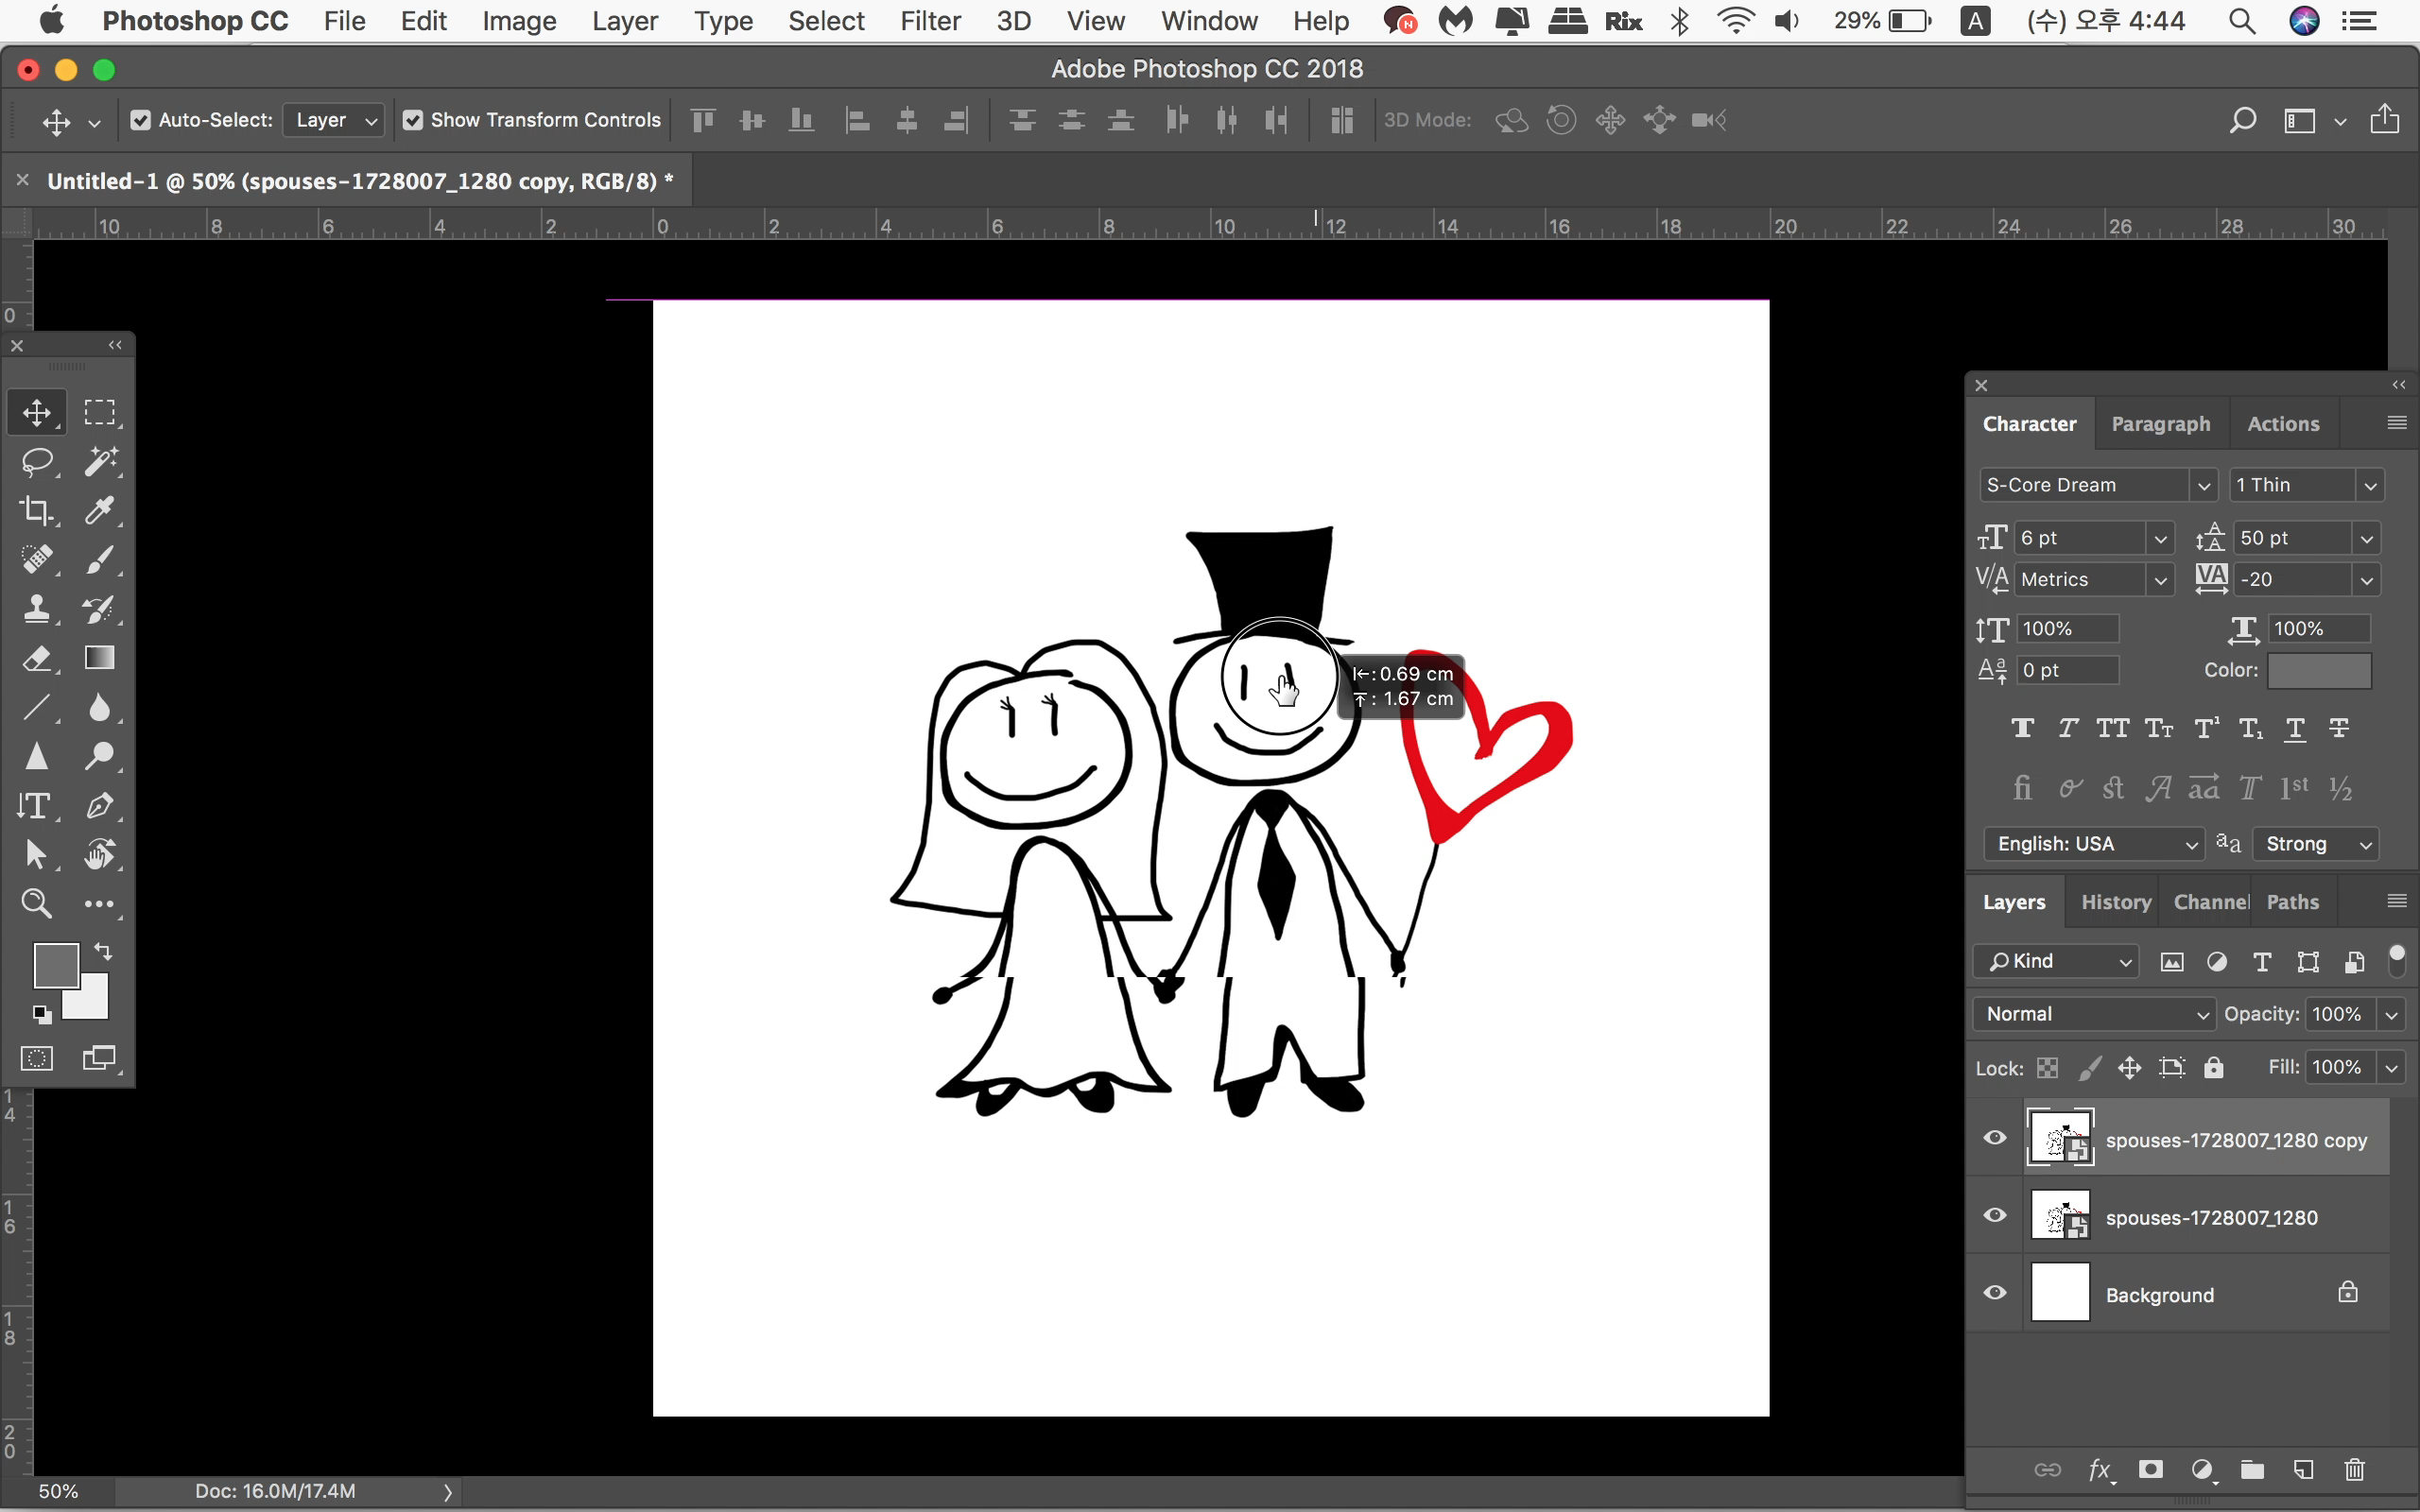Image resolution: width=2420 pixels, height=1512 pixels.
Task: Hide the Background layer
Action: [1995, 1293]
